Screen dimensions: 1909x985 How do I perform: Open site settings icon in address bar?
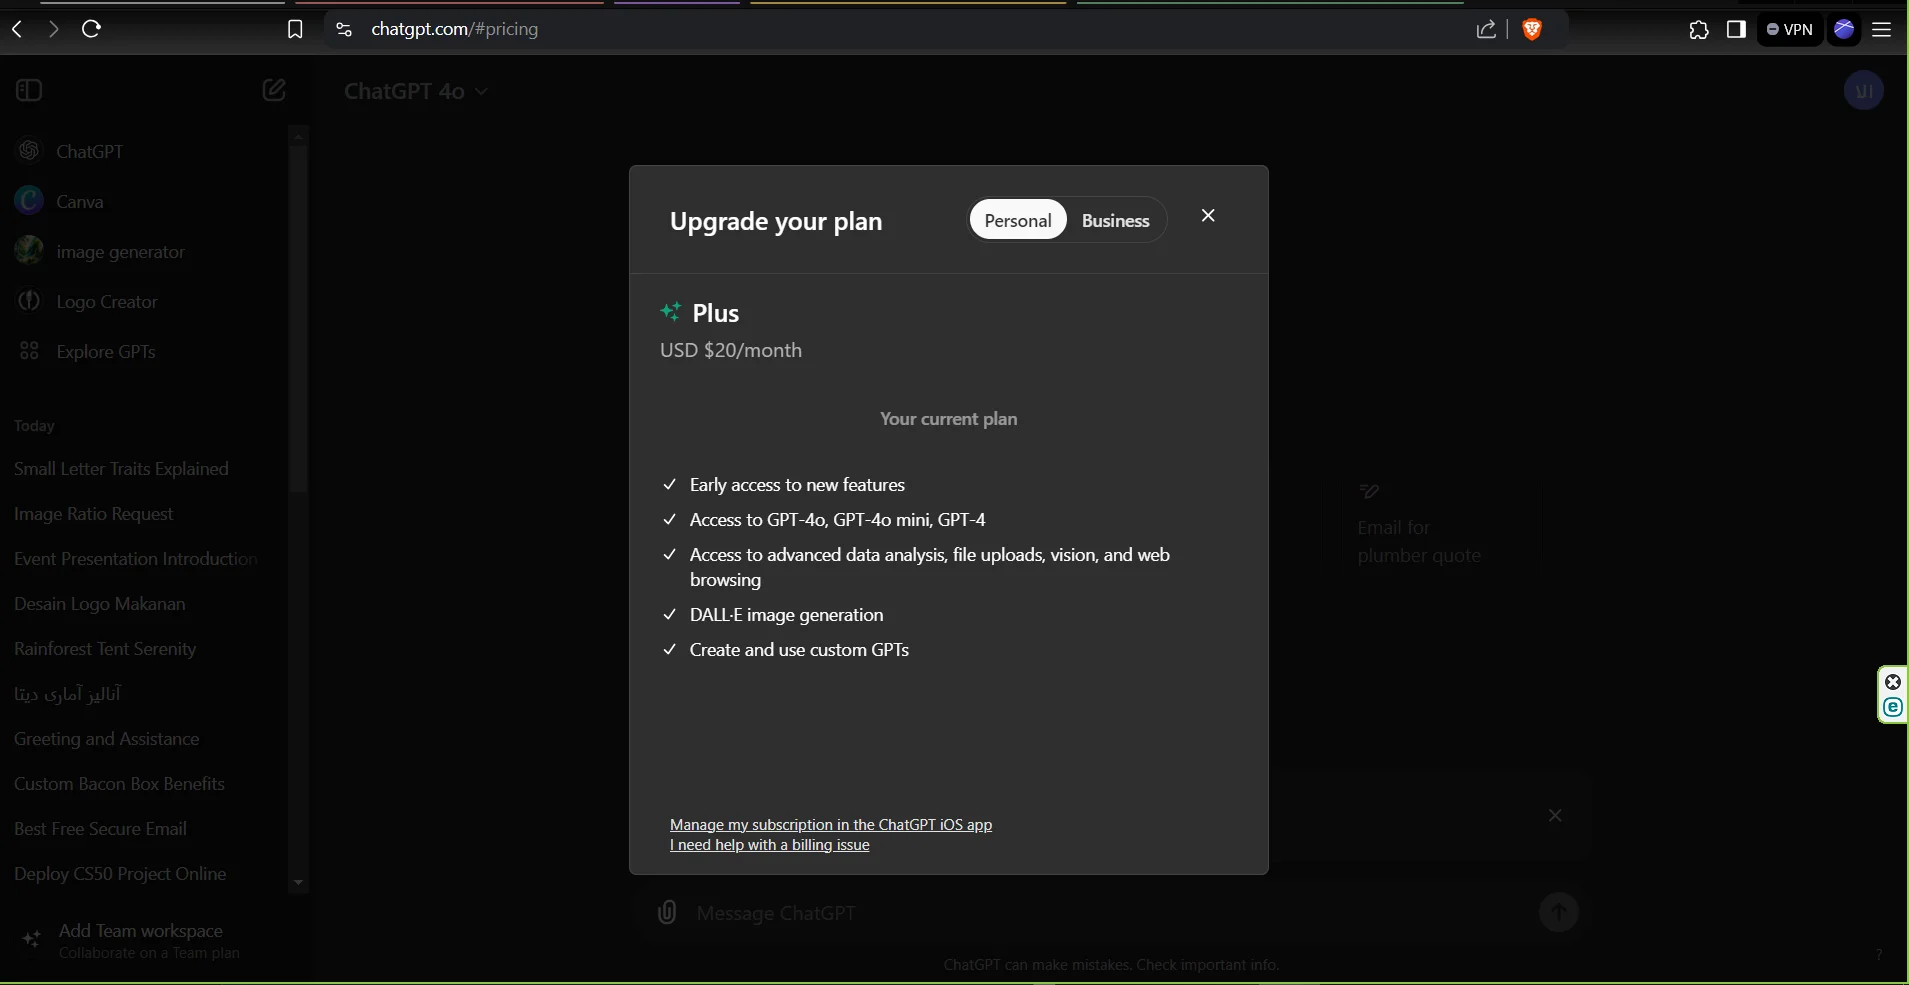point(344,30)
